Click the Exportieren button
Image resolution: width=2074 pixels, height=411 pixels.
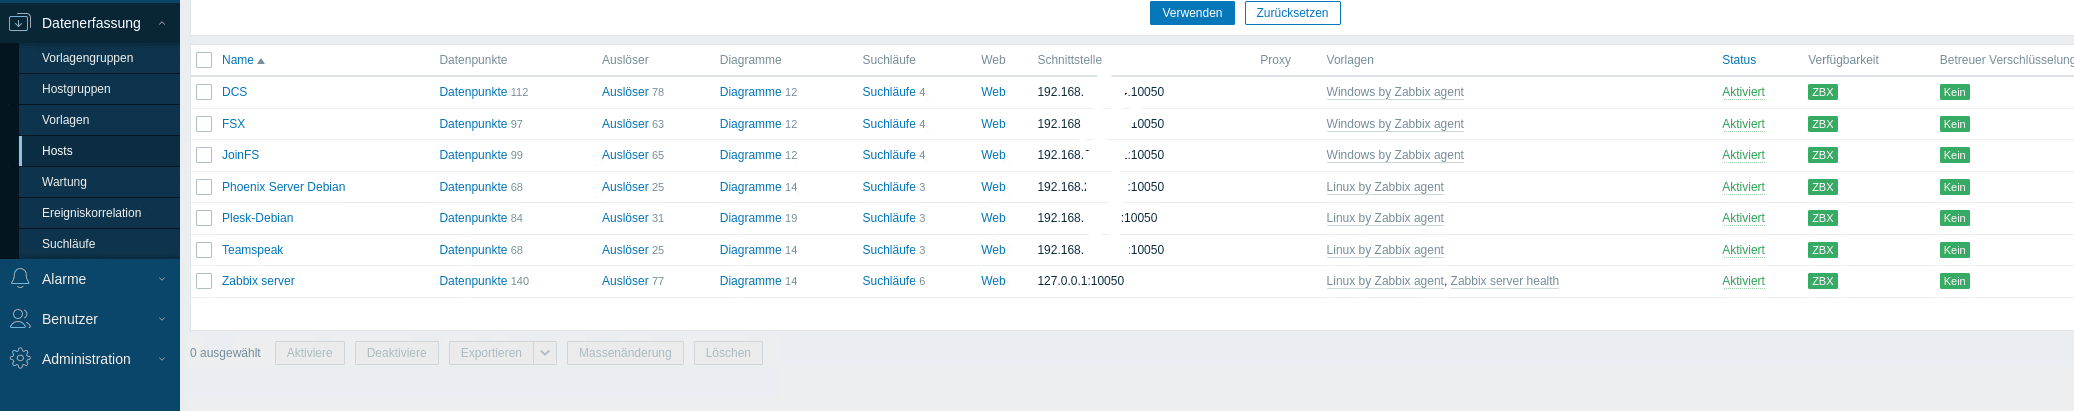(x=491, y=353)
